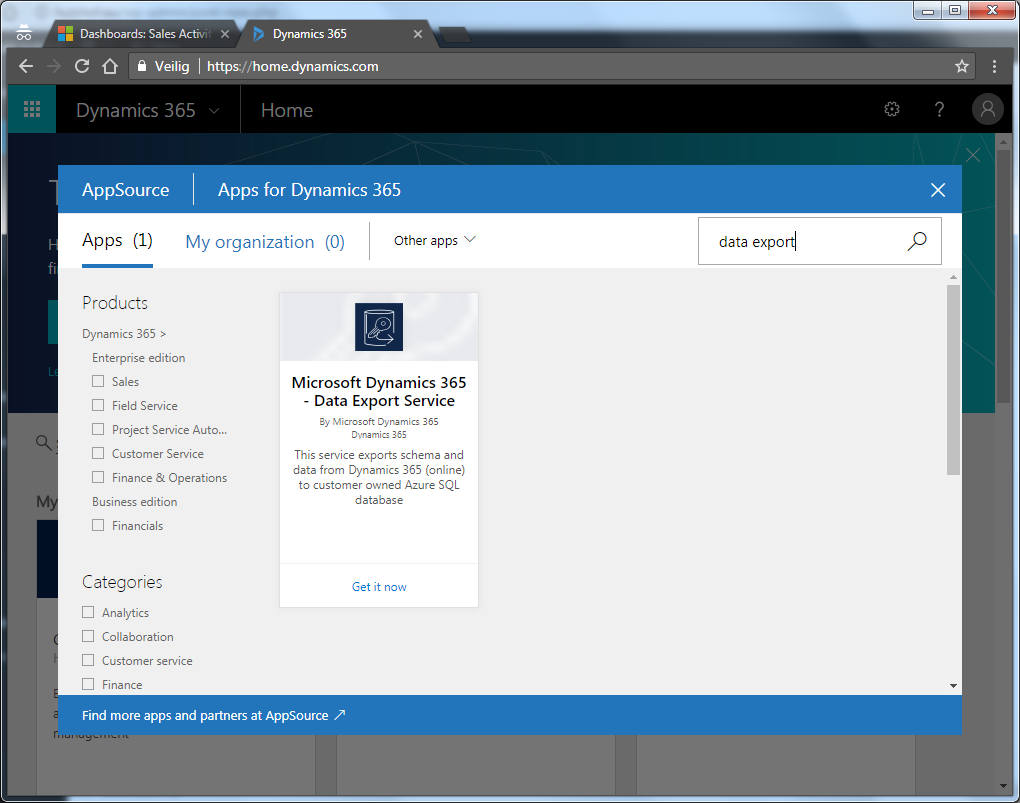1020x803 pixels.
Task: Go back in the browser
Action: tap(26, 66)
